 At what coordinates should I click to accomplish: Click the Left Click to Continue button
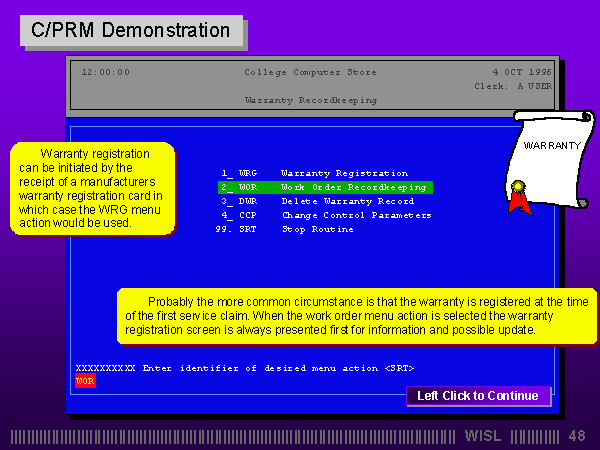478,396
